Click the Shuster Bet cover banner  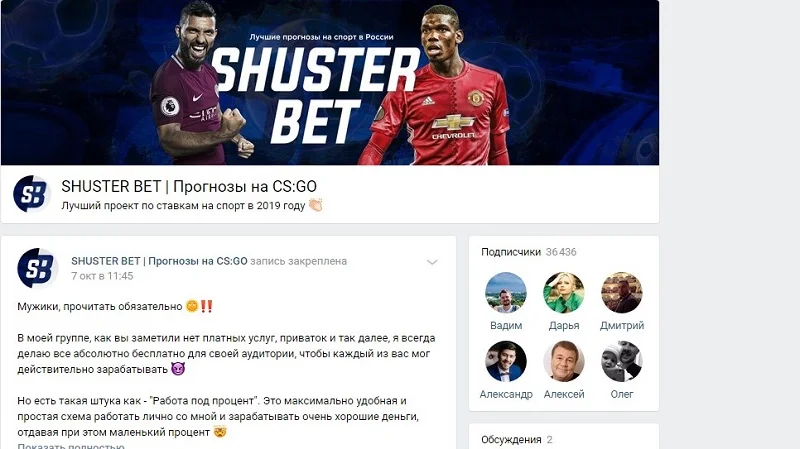(x=330, y=82)
